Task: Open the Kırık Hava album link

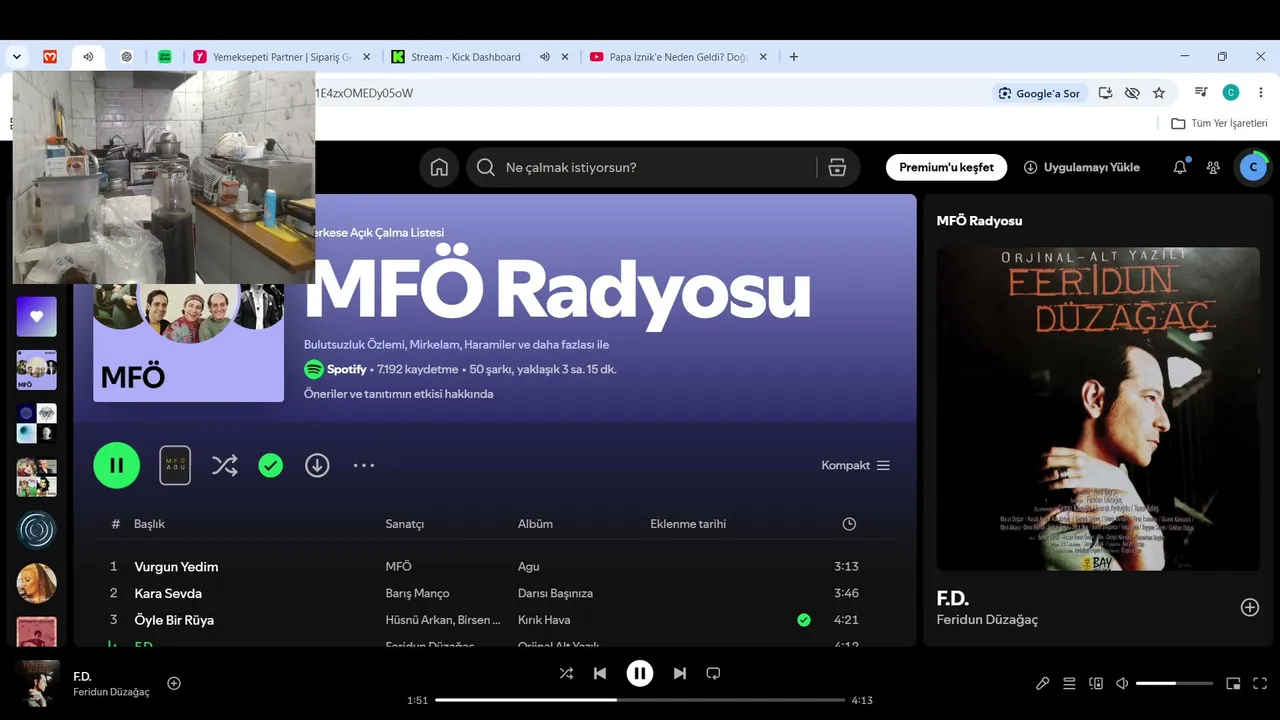Action: pos(544,620)
